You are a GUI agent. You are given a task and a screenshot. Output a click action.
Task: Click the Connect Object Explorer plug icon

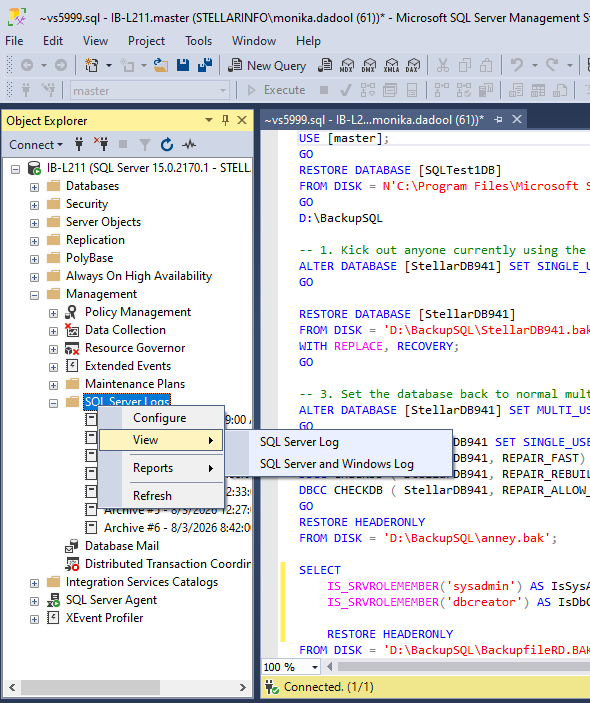(79, 144)
